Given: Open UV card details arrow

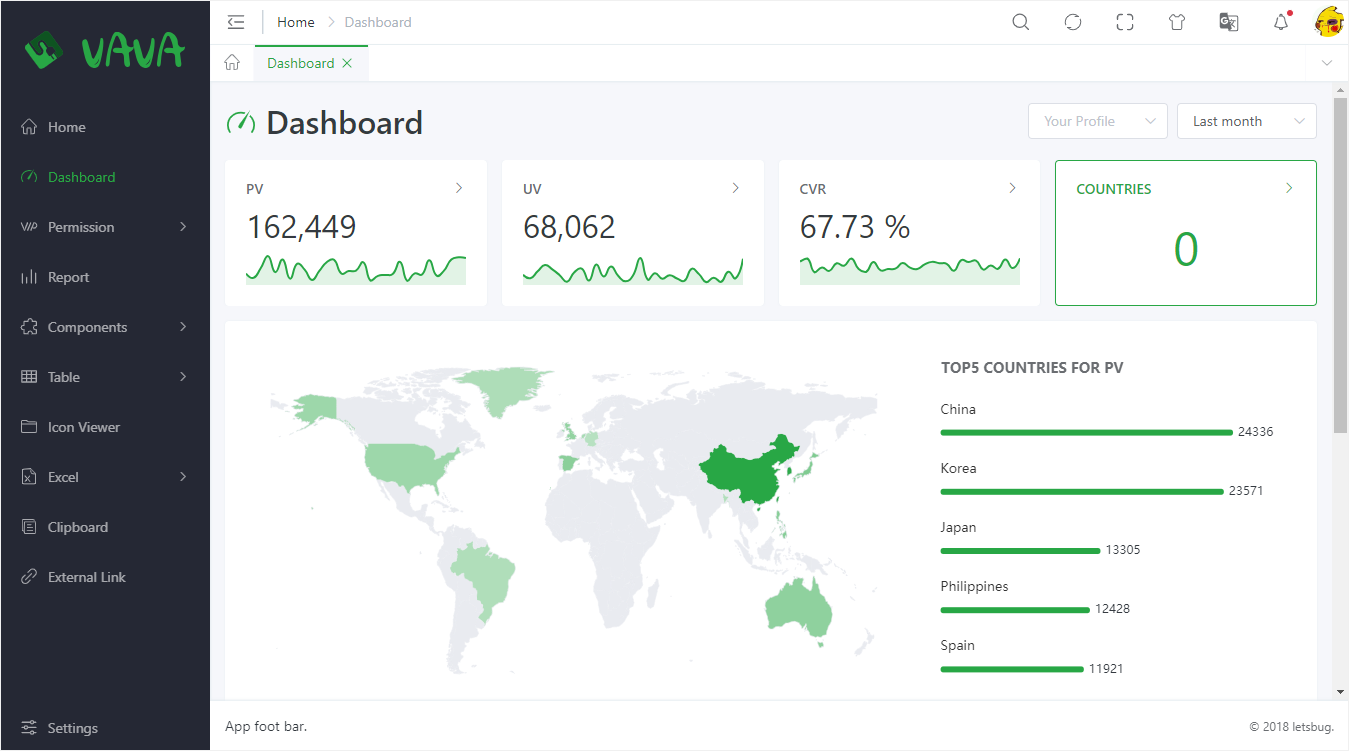Looking at the screenshot, I should coord(736,188).
